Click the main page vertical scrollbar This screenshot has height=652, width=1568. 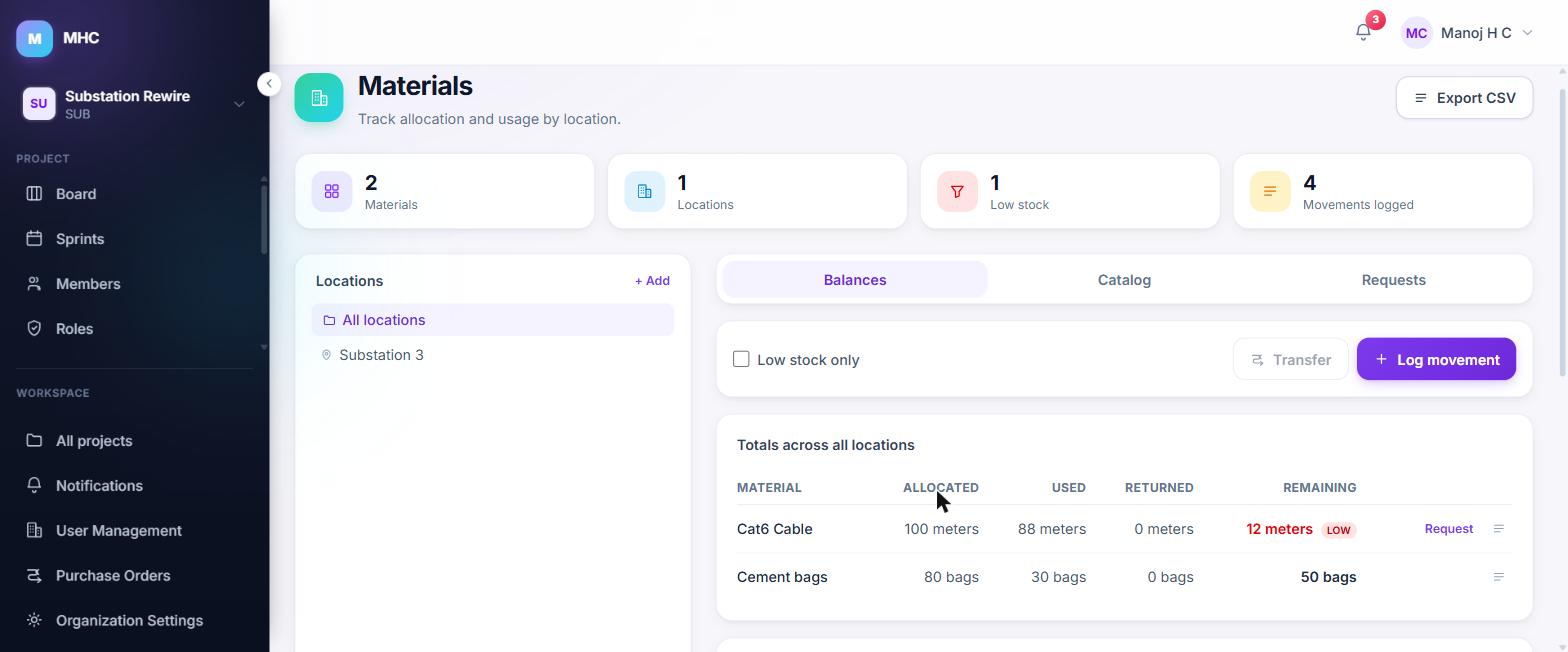[1562, 233]
